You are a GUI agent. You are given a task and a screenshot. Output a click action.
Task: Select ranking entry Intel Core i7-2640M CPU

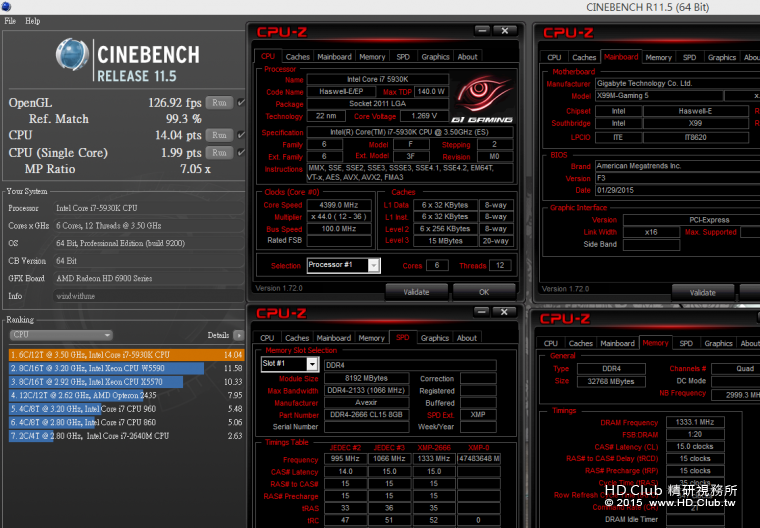coord(126,436)
